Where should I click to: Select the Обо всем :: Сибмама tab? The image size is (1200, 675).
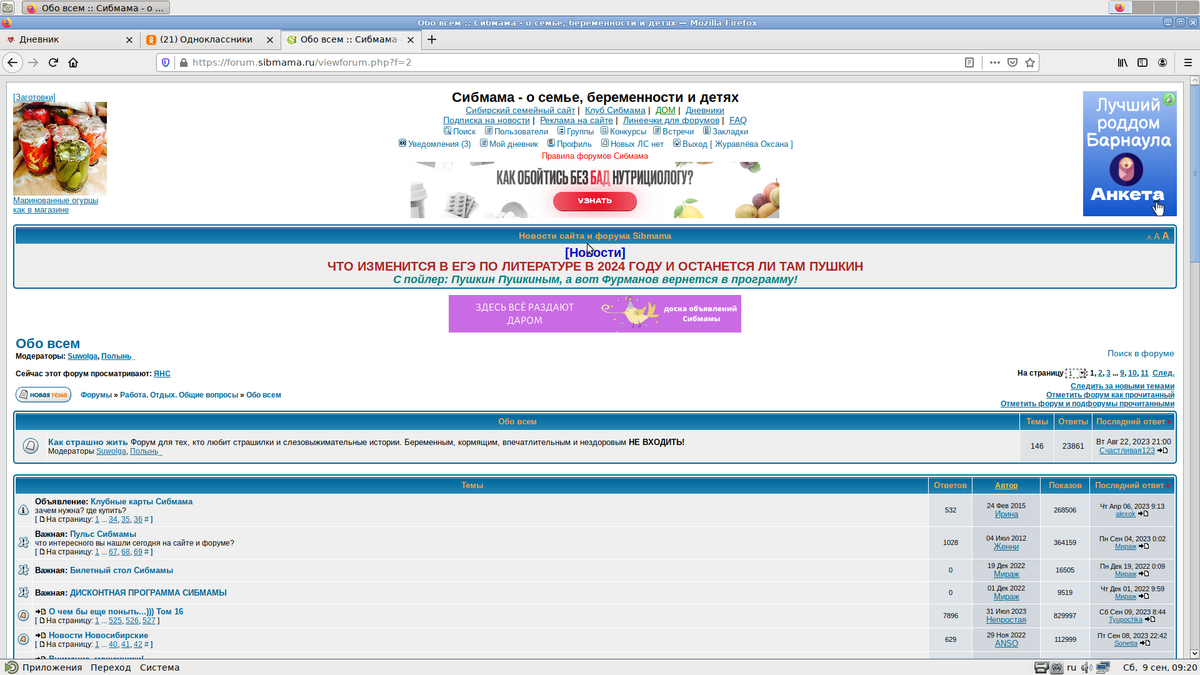point(350,40)
